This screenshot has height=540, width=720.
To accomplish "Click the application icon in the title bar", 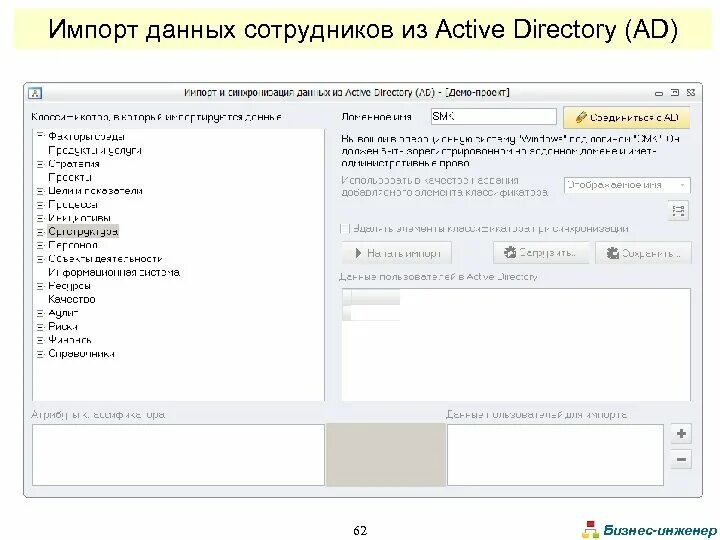I will tap(35, 93).
